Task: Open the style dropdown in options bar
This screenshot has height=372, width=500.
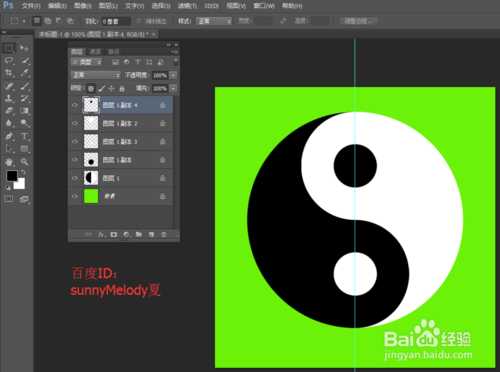Action: (x=214, y=21)
